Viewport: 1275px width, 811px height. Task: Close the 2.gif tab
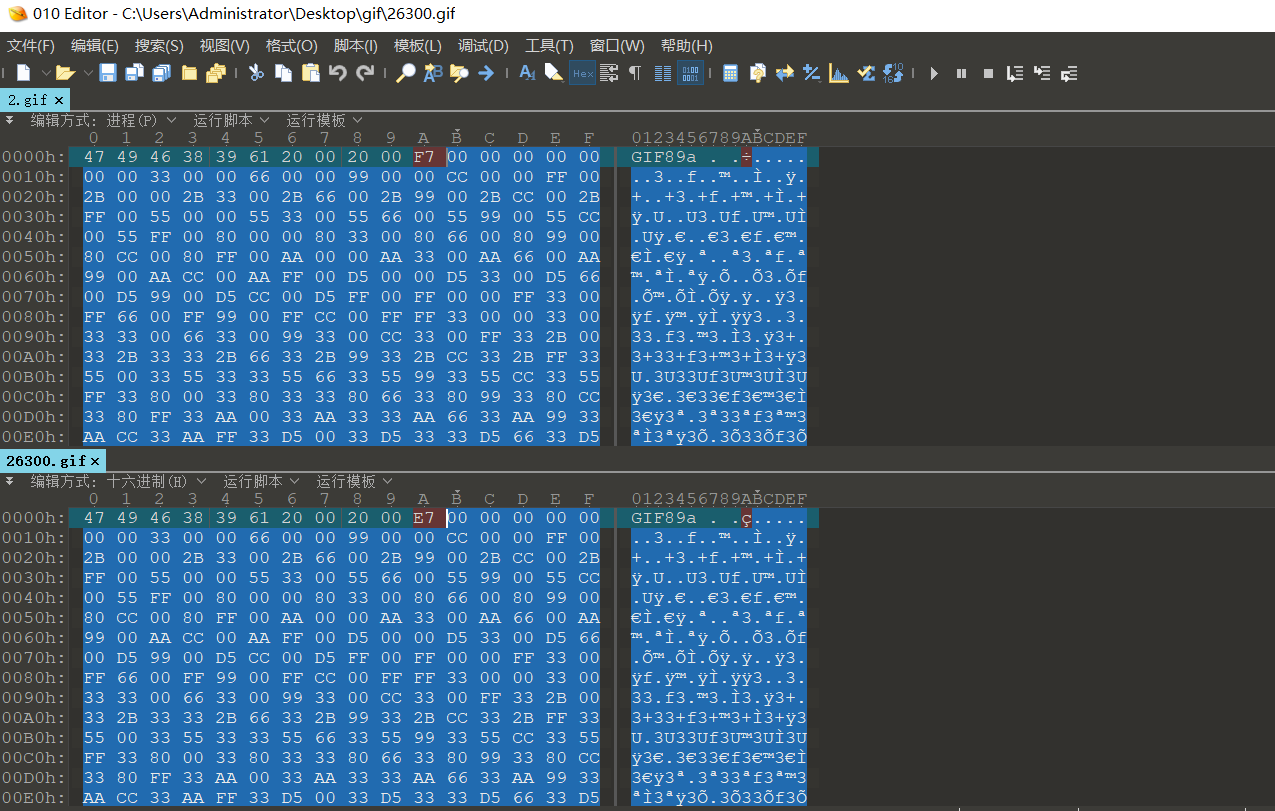click(60, 100)
